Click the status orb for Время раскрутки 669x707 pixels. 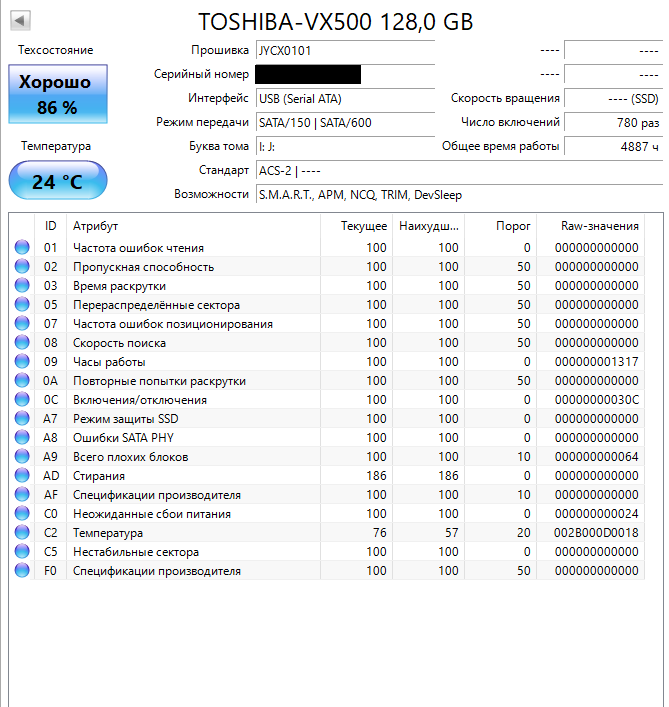22,285
